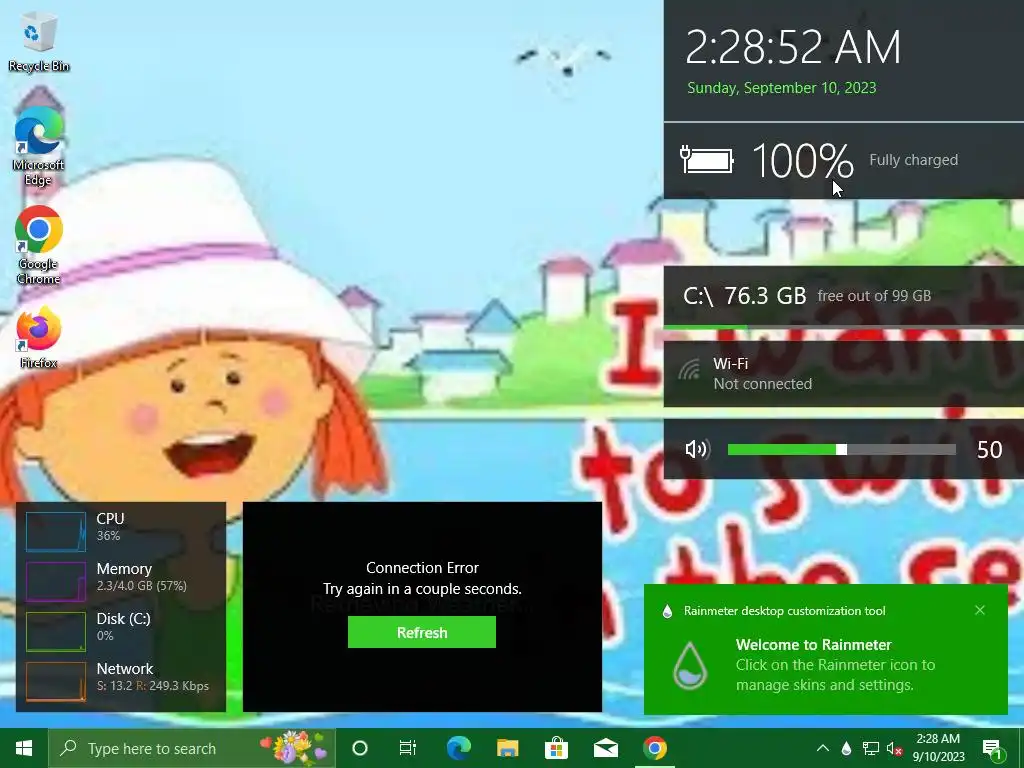Click the Rainmeter desktop customization tool header
1024x768 pixels.
point(784,611)
